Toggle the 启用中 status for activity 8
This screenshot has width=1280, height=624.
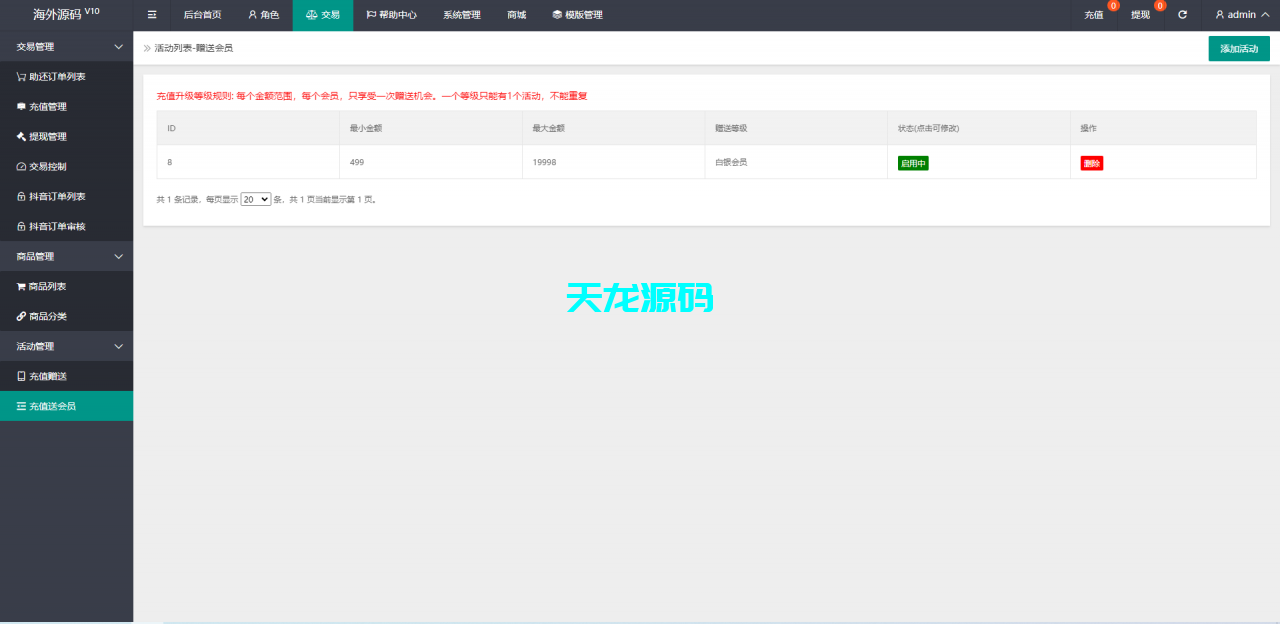click(x=911, y=161)
